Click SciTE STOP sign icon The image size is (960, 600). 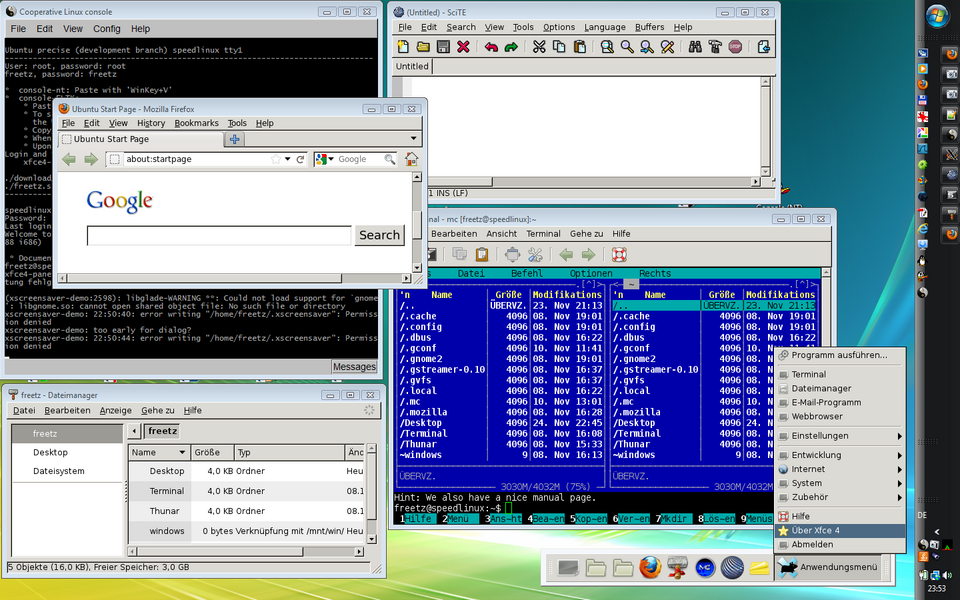735,47
